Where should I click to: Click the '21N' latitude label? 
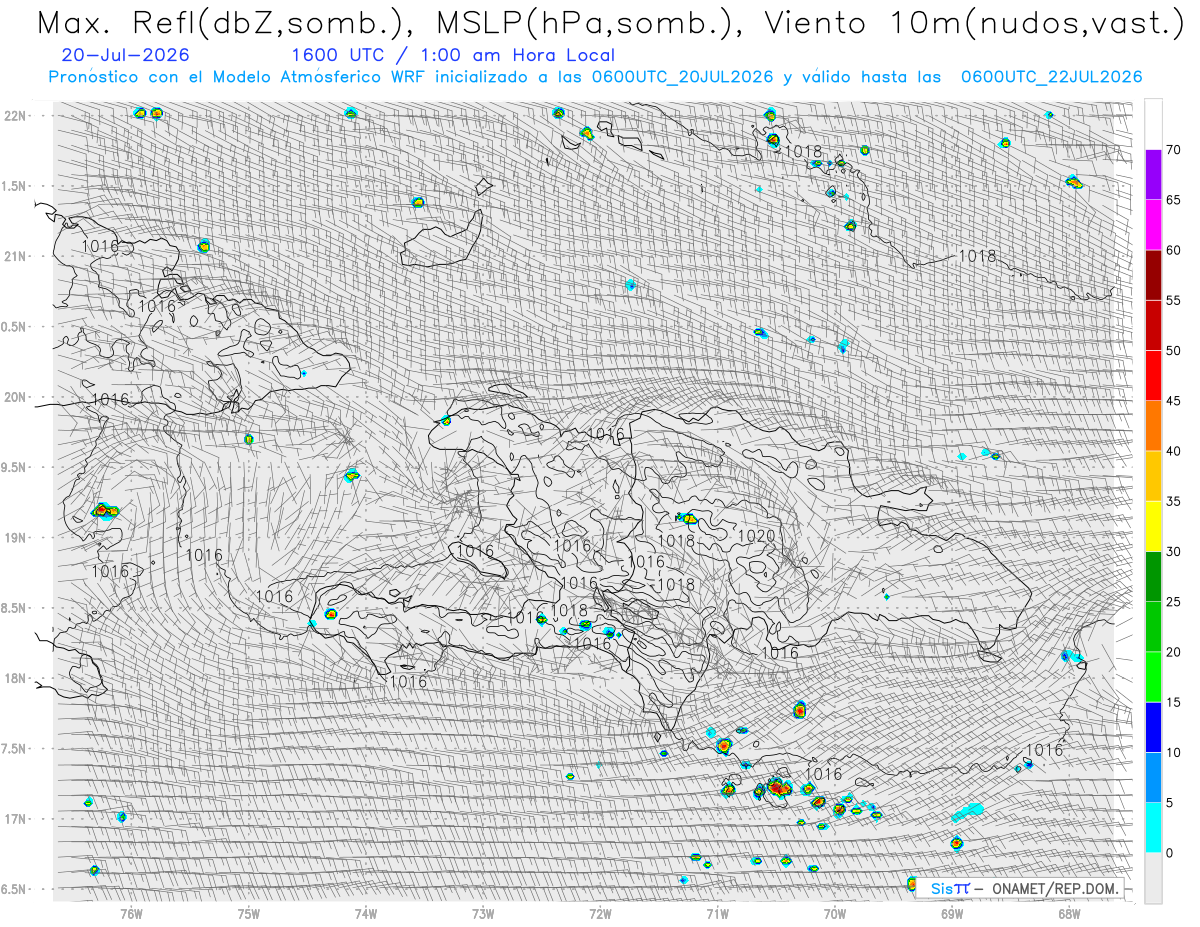(x=14, y=257)
